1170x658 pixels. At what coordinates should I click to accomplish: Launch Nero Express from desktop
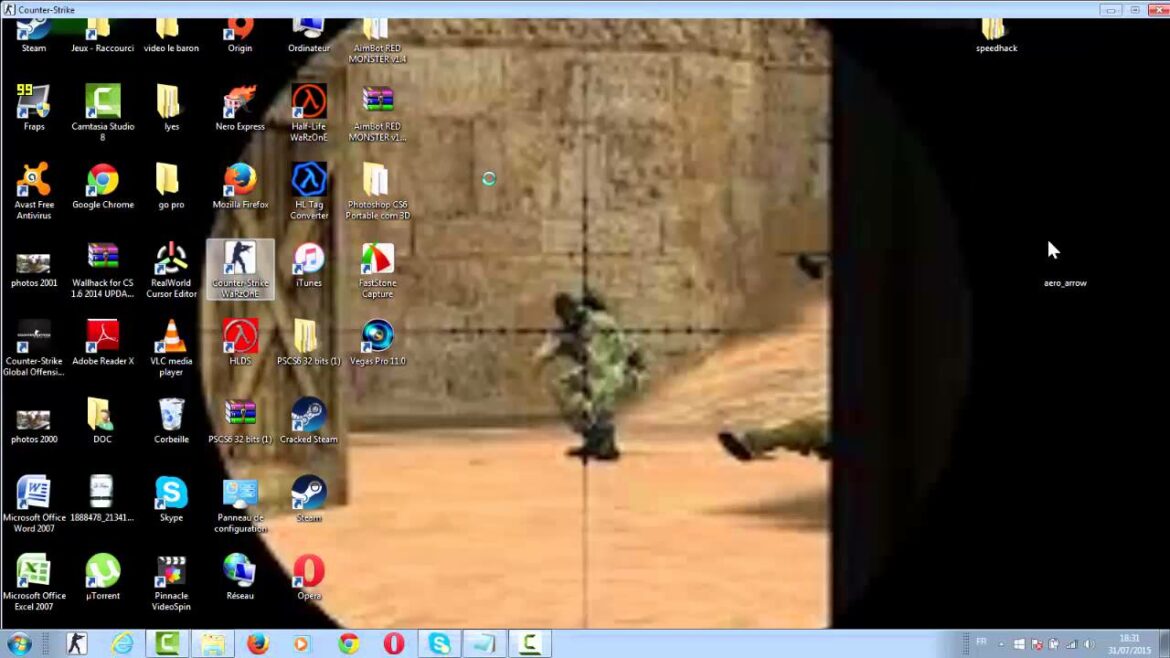click(240, 103)
